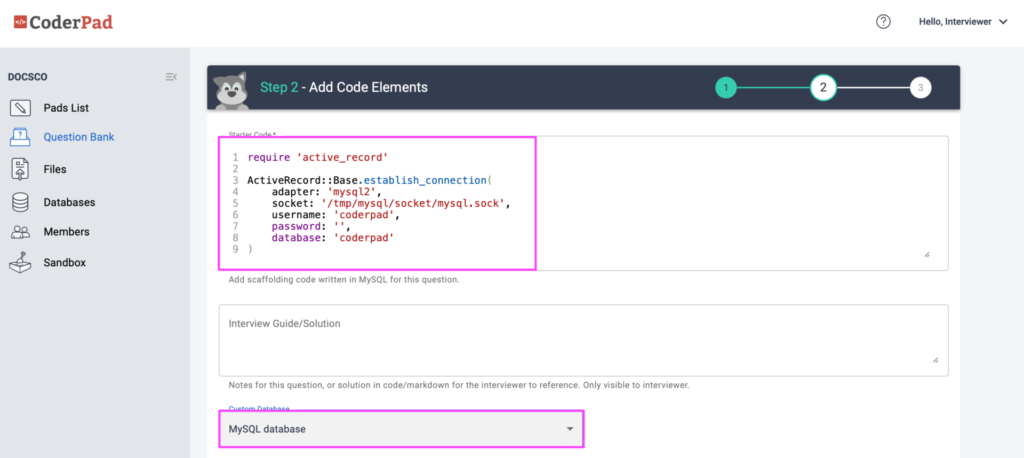Click the Interview Guide/Solution text box
This screenshot has width=1024, height=458.
point(583,340)
